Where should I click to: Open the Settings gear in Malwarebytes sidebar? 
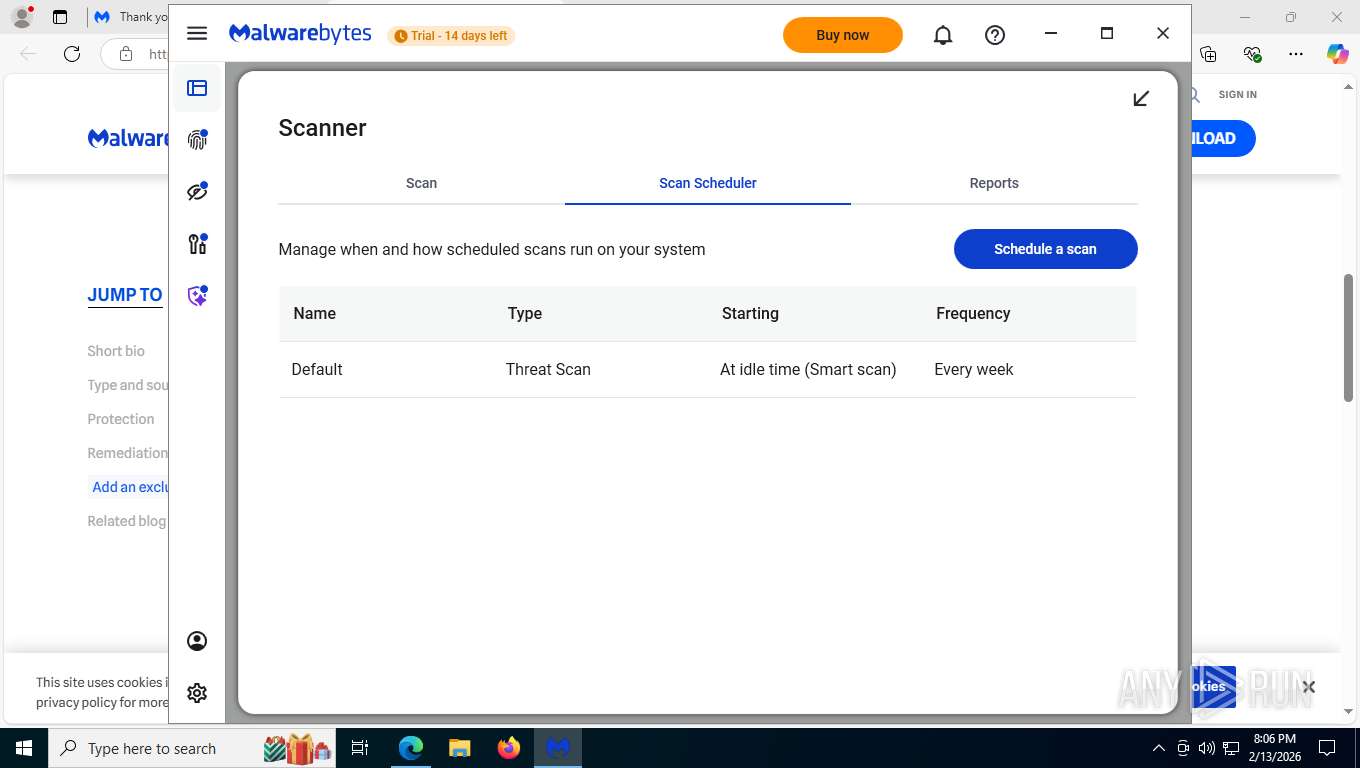[x=197, y=693]
